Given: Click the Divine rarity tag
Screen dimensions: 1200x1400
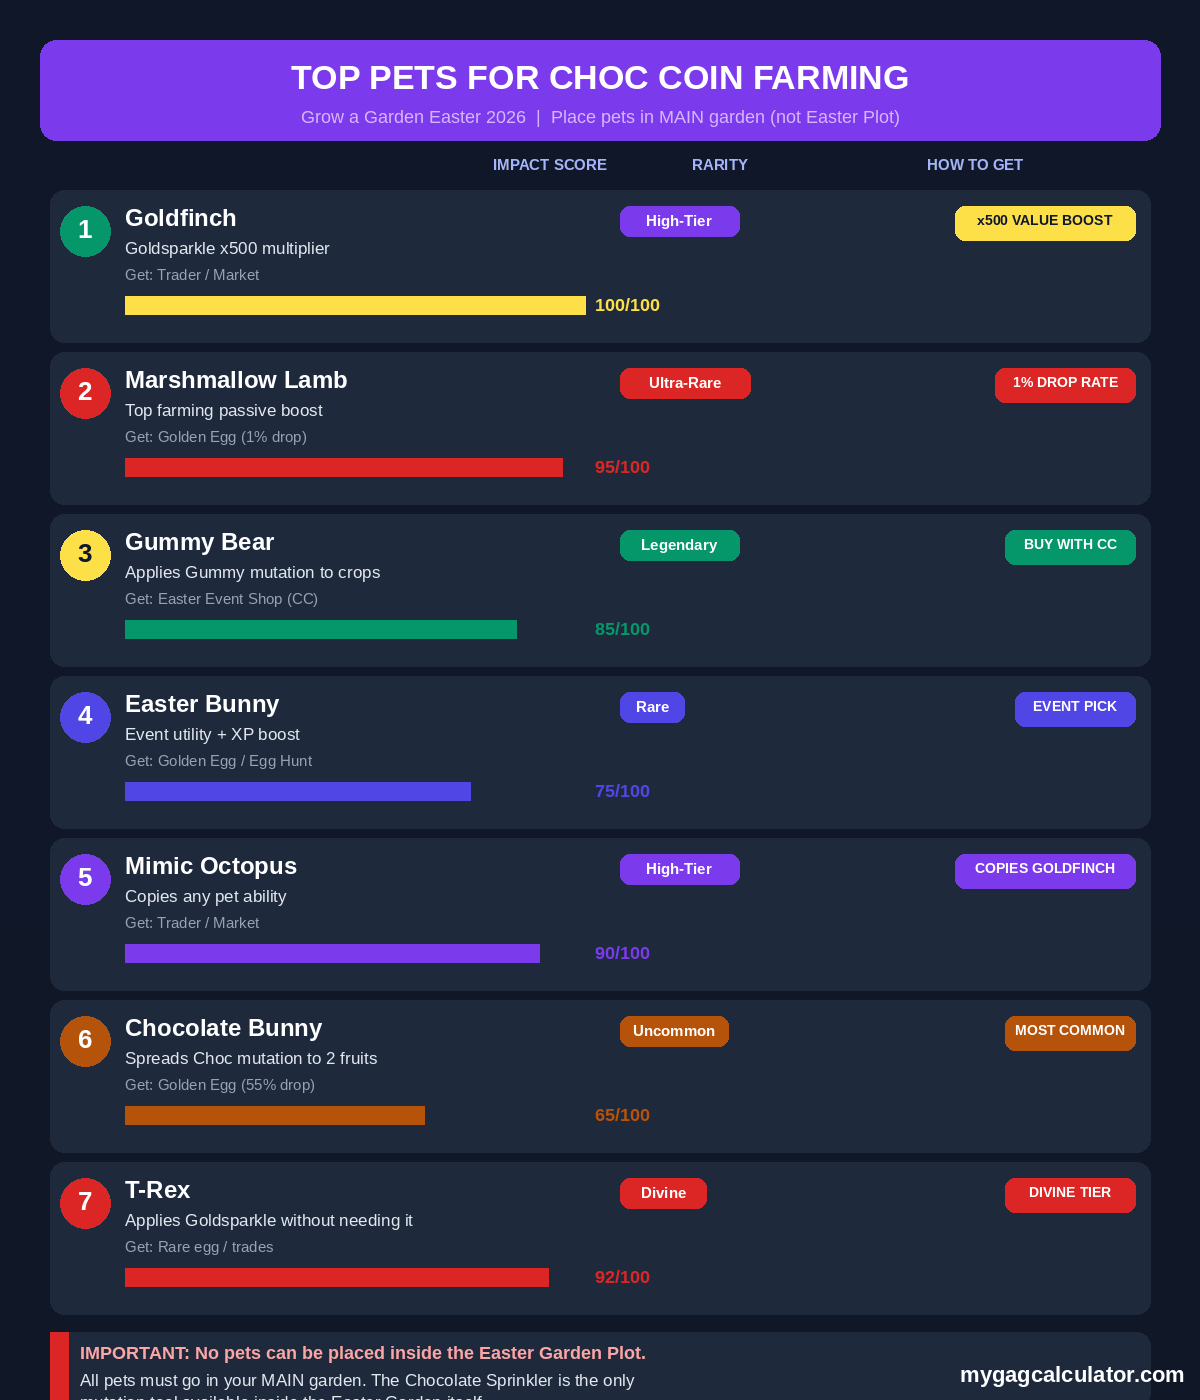Looking at the screenshot, I should (x=663, y=1193).
